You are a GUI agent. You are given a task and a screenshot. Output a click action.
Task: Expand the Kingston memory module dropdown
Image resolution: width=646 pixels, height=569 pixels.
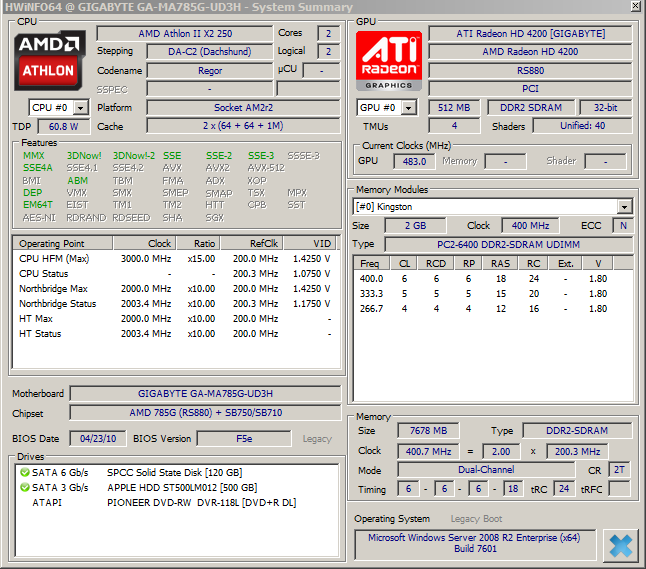click(x=625, y=207)
